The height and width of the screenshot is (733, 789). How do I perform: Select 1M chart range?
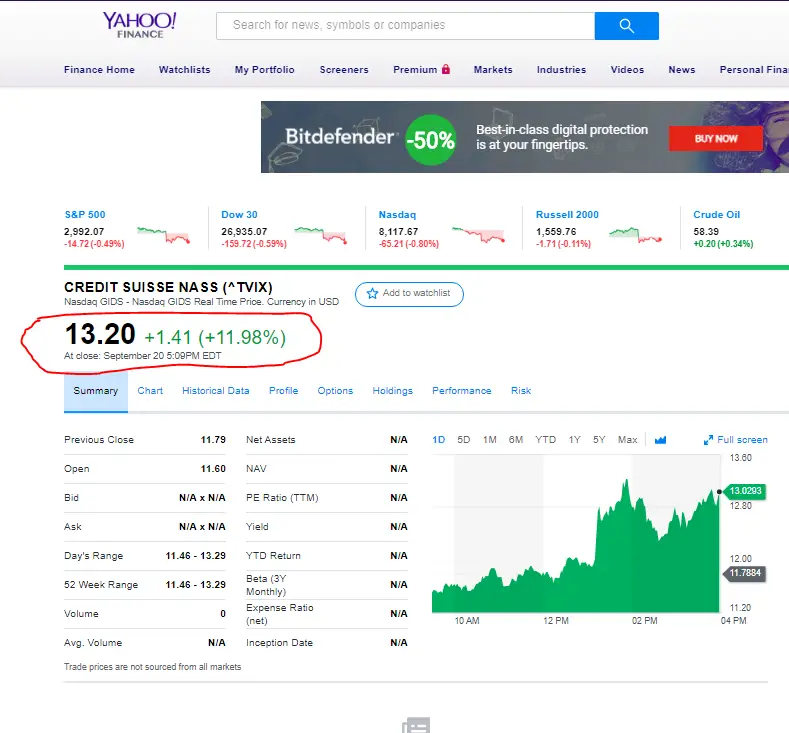490,440
